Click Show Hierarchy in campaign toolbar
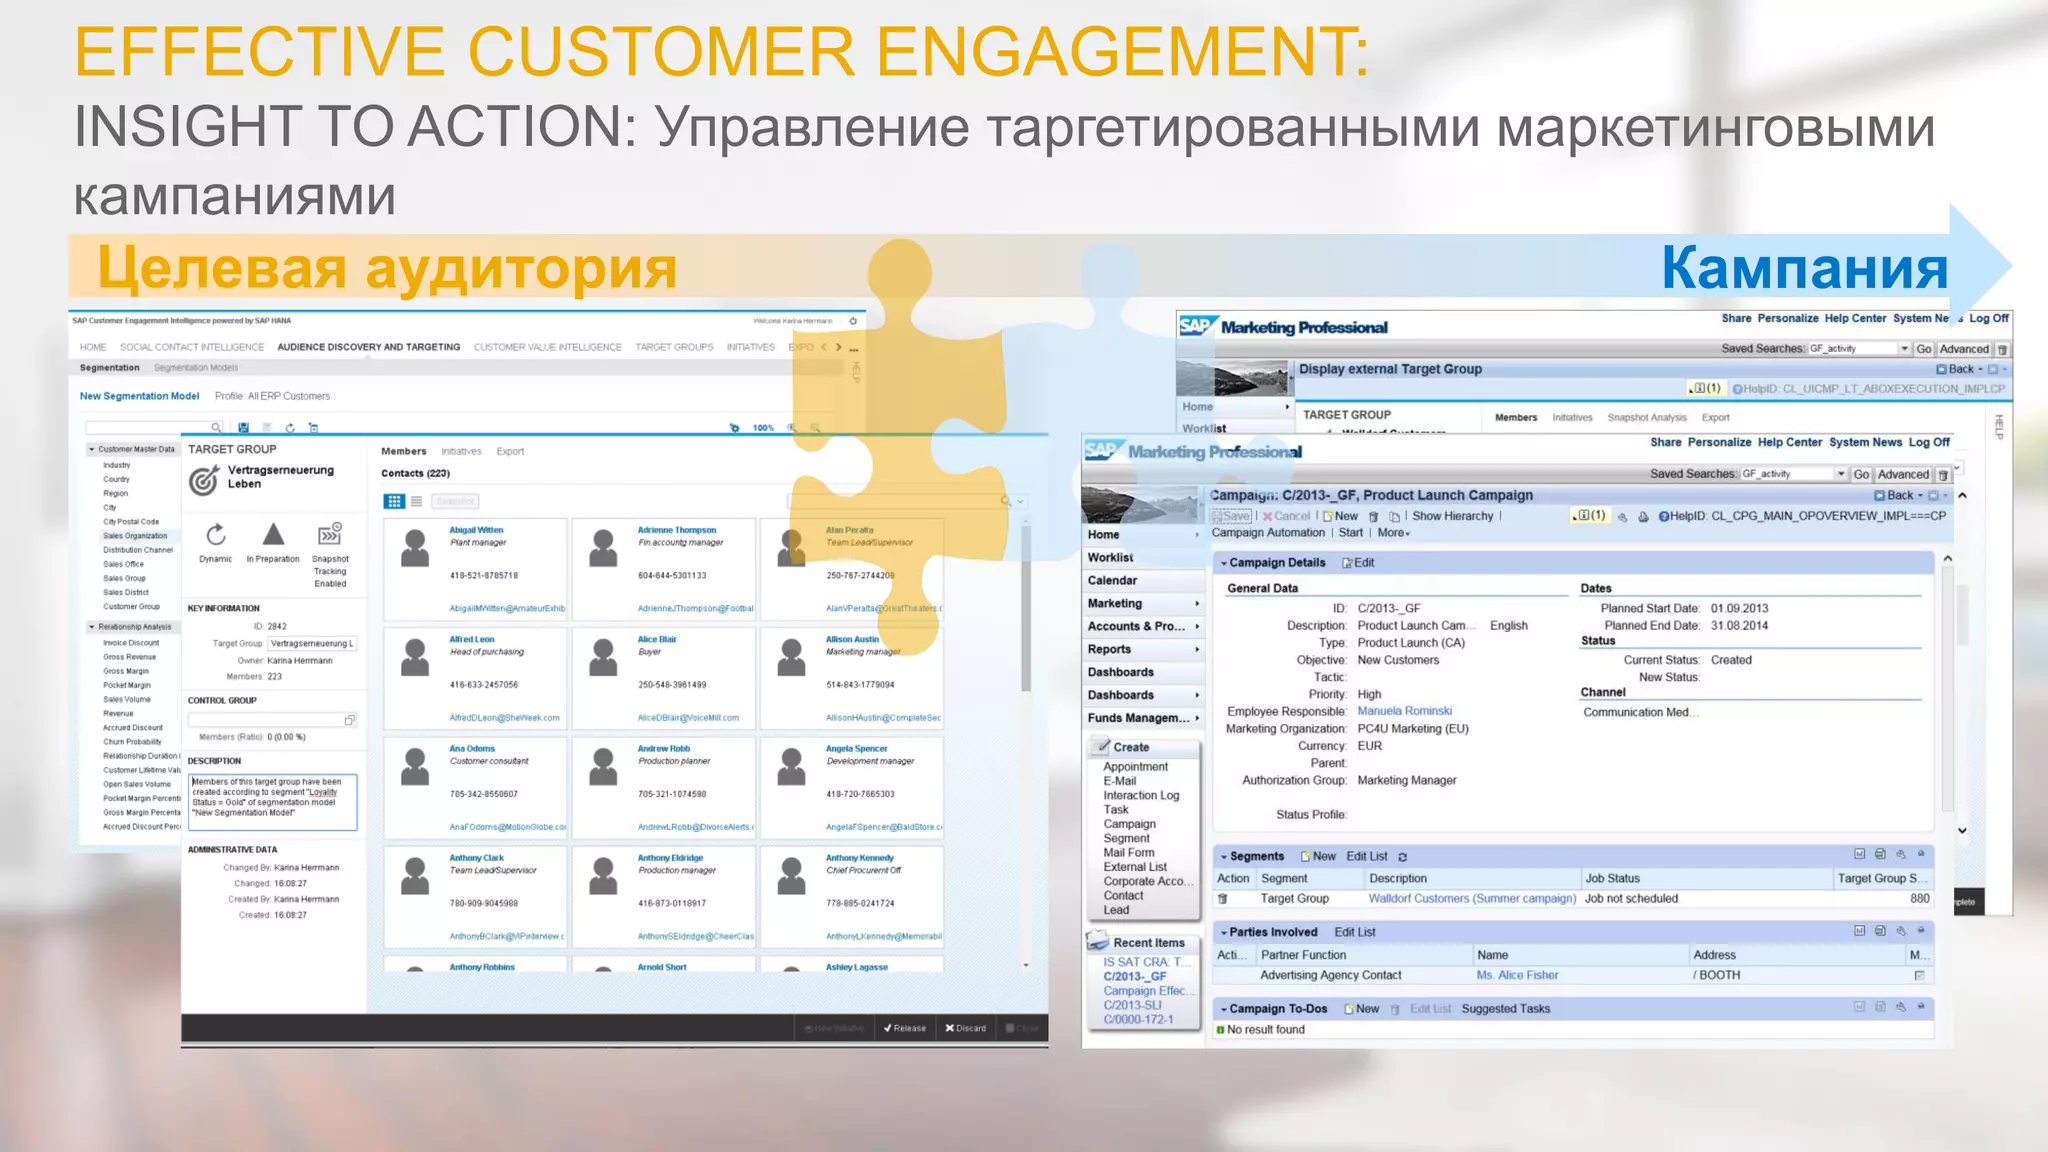This screenshot has height=1152, width=2048. 1453,517
